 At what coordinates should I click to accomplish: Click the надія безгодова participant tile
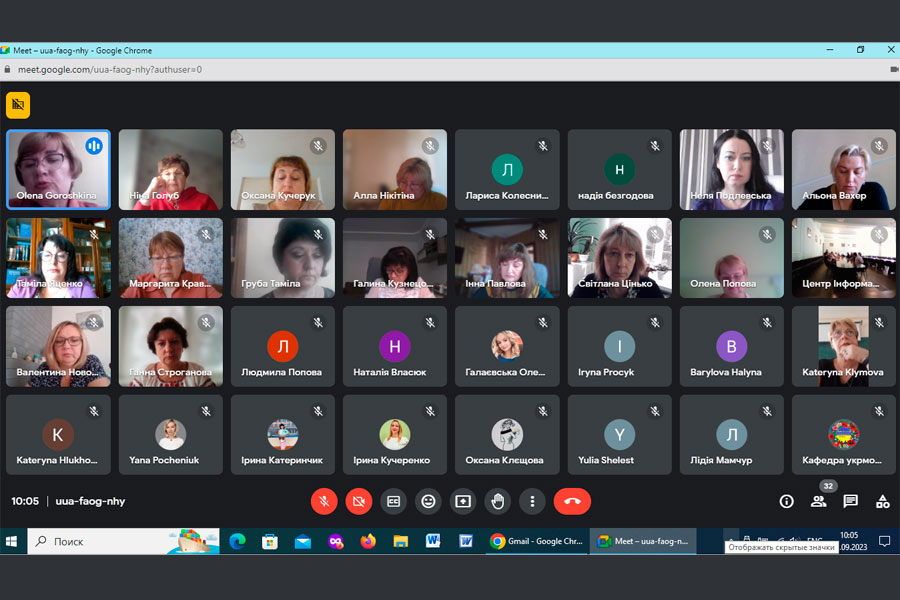coord(619,169)
